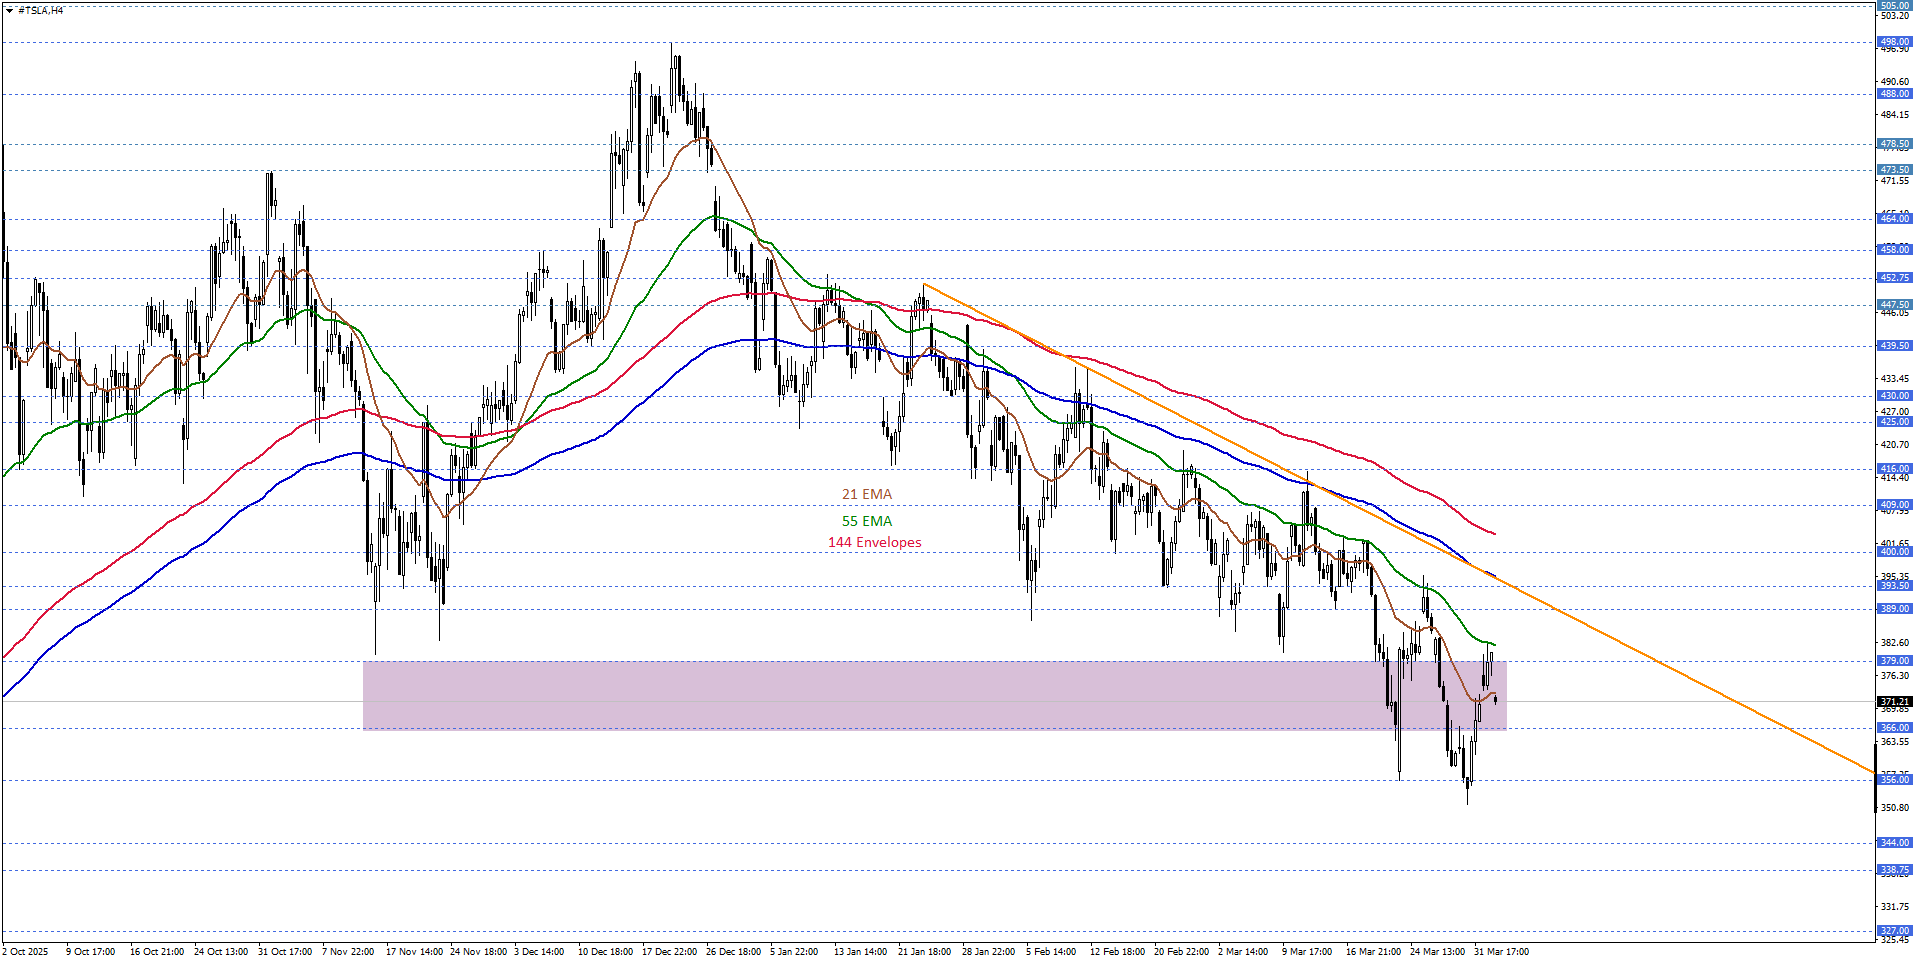The width and height of the screenshot is (1916, 963).
Task: Click the #TSLA,H4 chart title
Action: click(41, 10)
